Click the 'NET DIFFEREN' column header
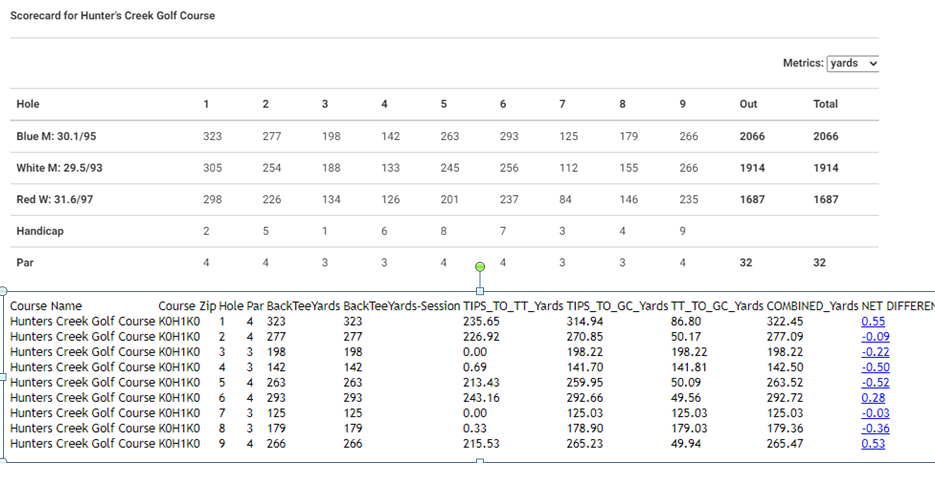 coord(898,306)
